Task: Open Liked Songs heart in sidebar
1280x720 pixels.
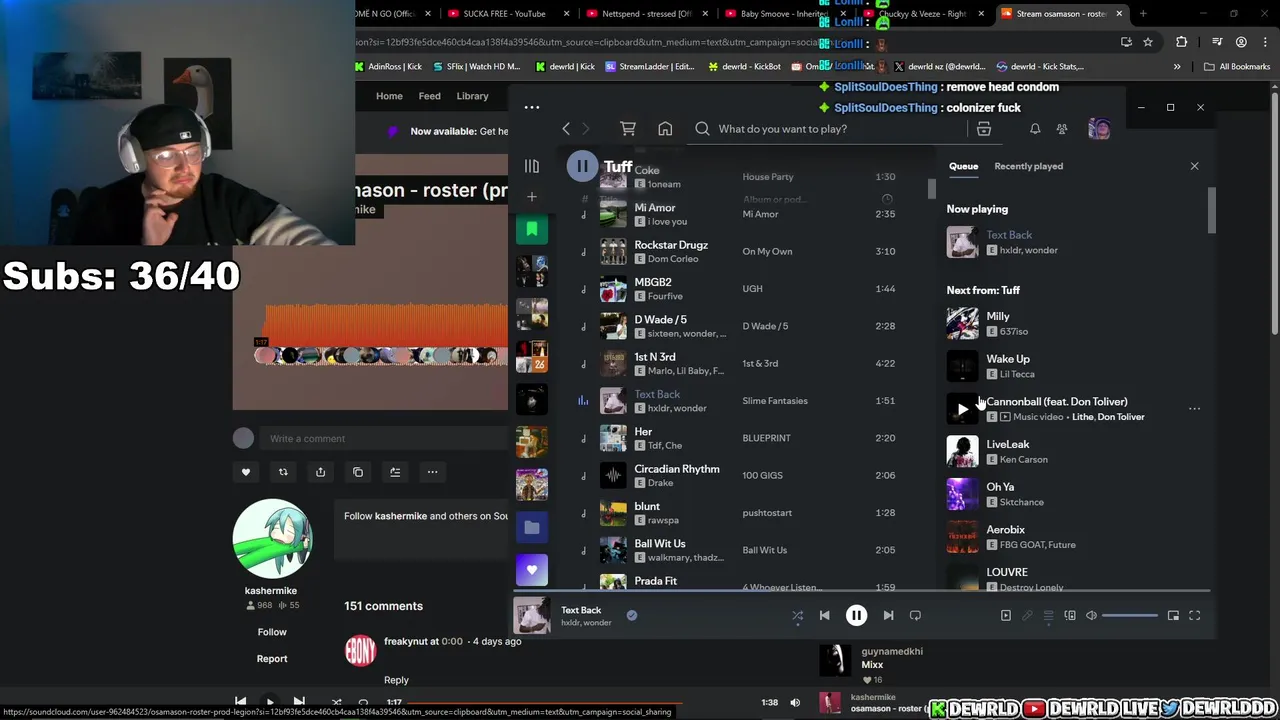Action: pyautogui.click(x=532, y=570)
